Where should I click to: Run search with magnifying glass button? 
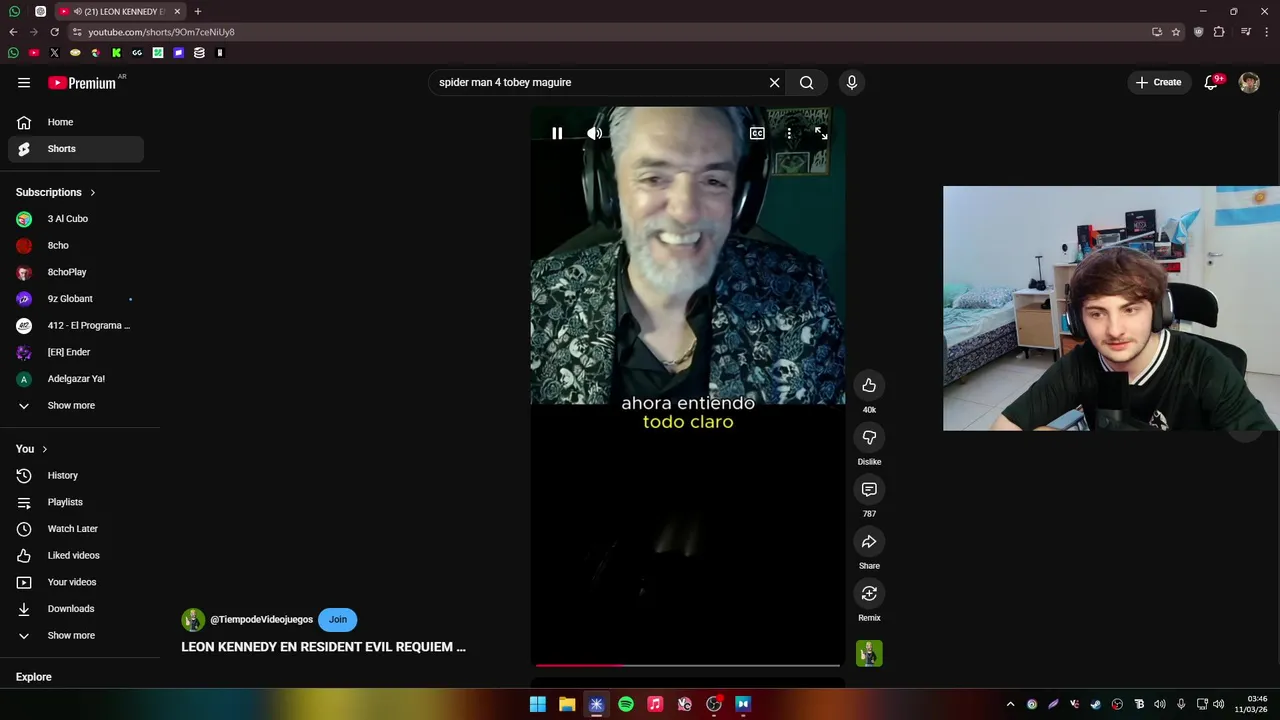(806, 82)
